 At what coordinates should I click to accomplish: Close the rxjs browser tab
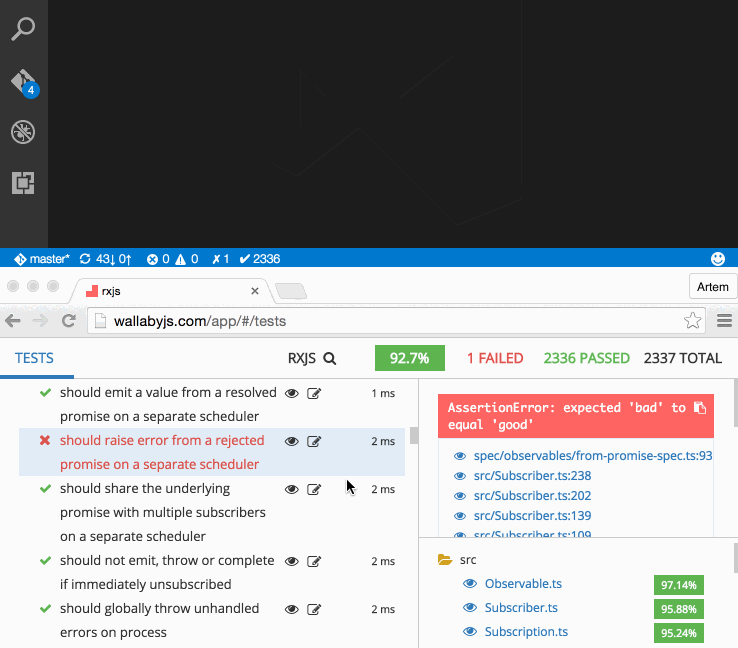(255, 291)
